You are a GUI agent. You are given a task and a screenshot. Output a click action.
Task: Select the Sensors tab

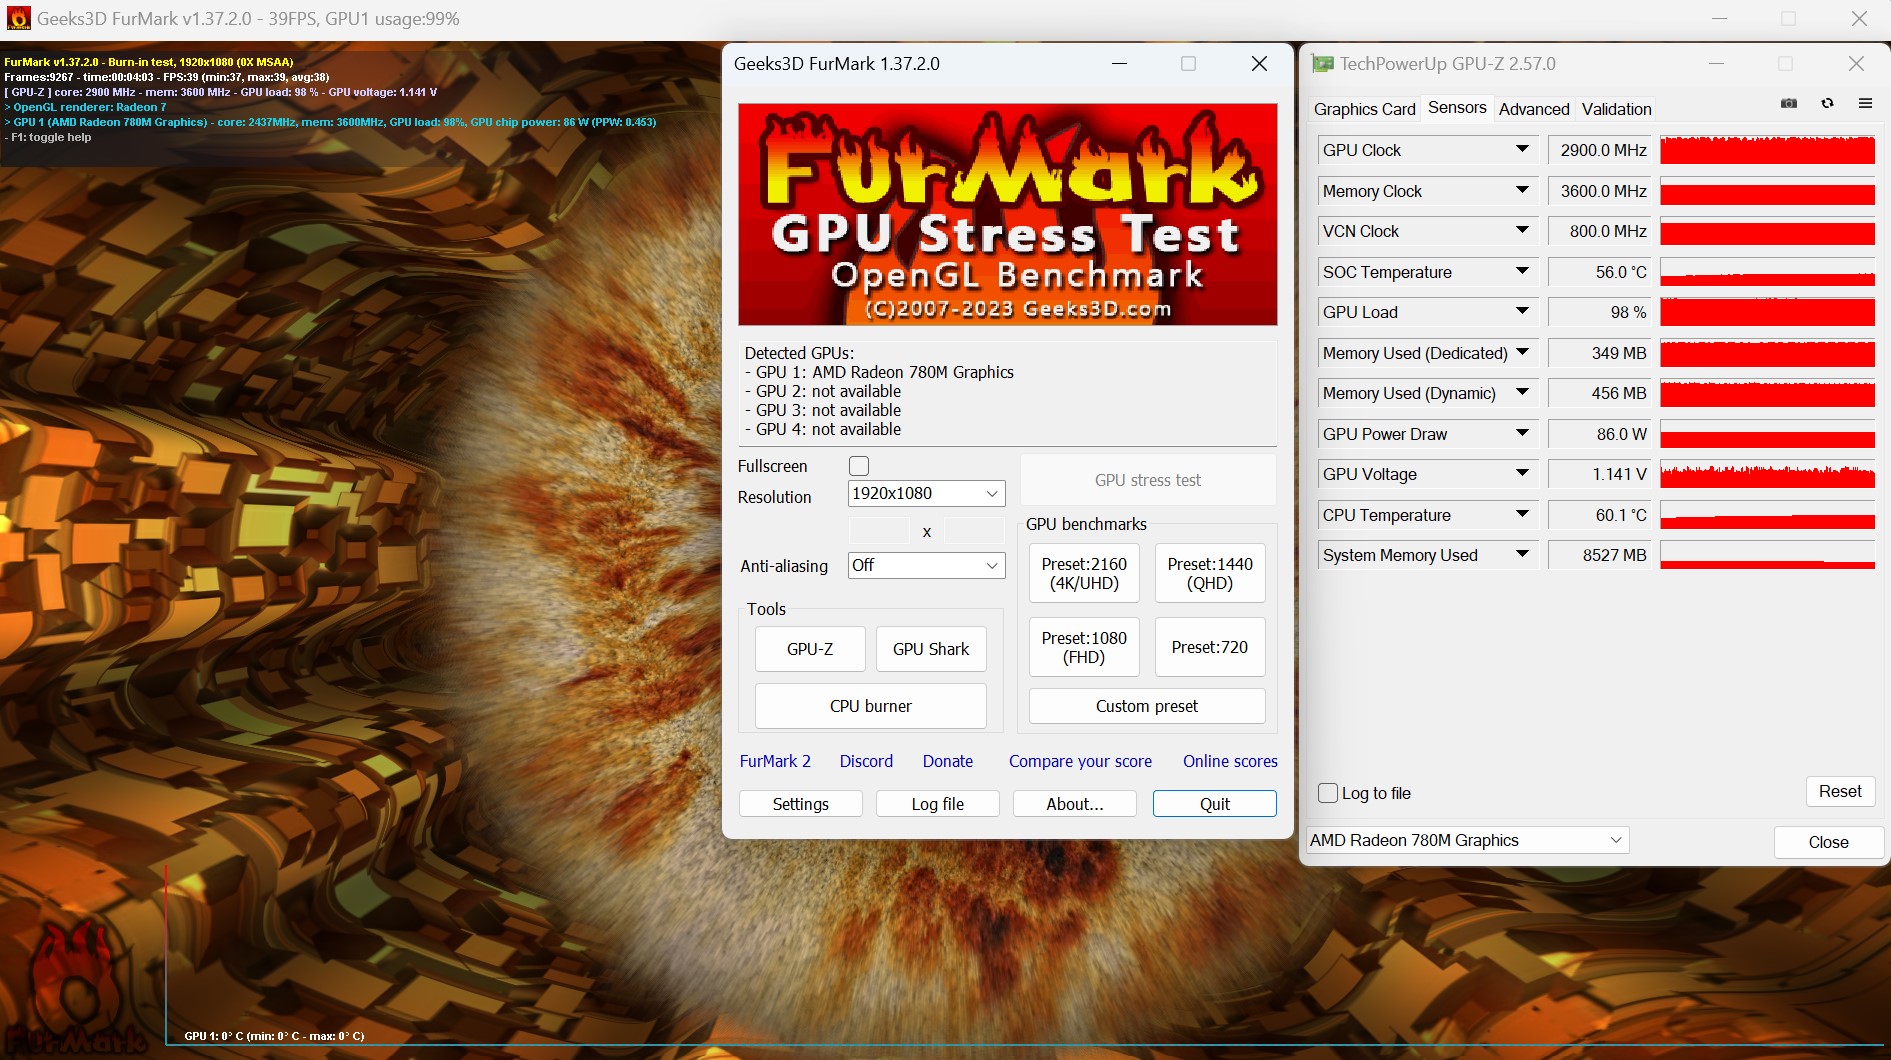click(x=1457, y=108)
